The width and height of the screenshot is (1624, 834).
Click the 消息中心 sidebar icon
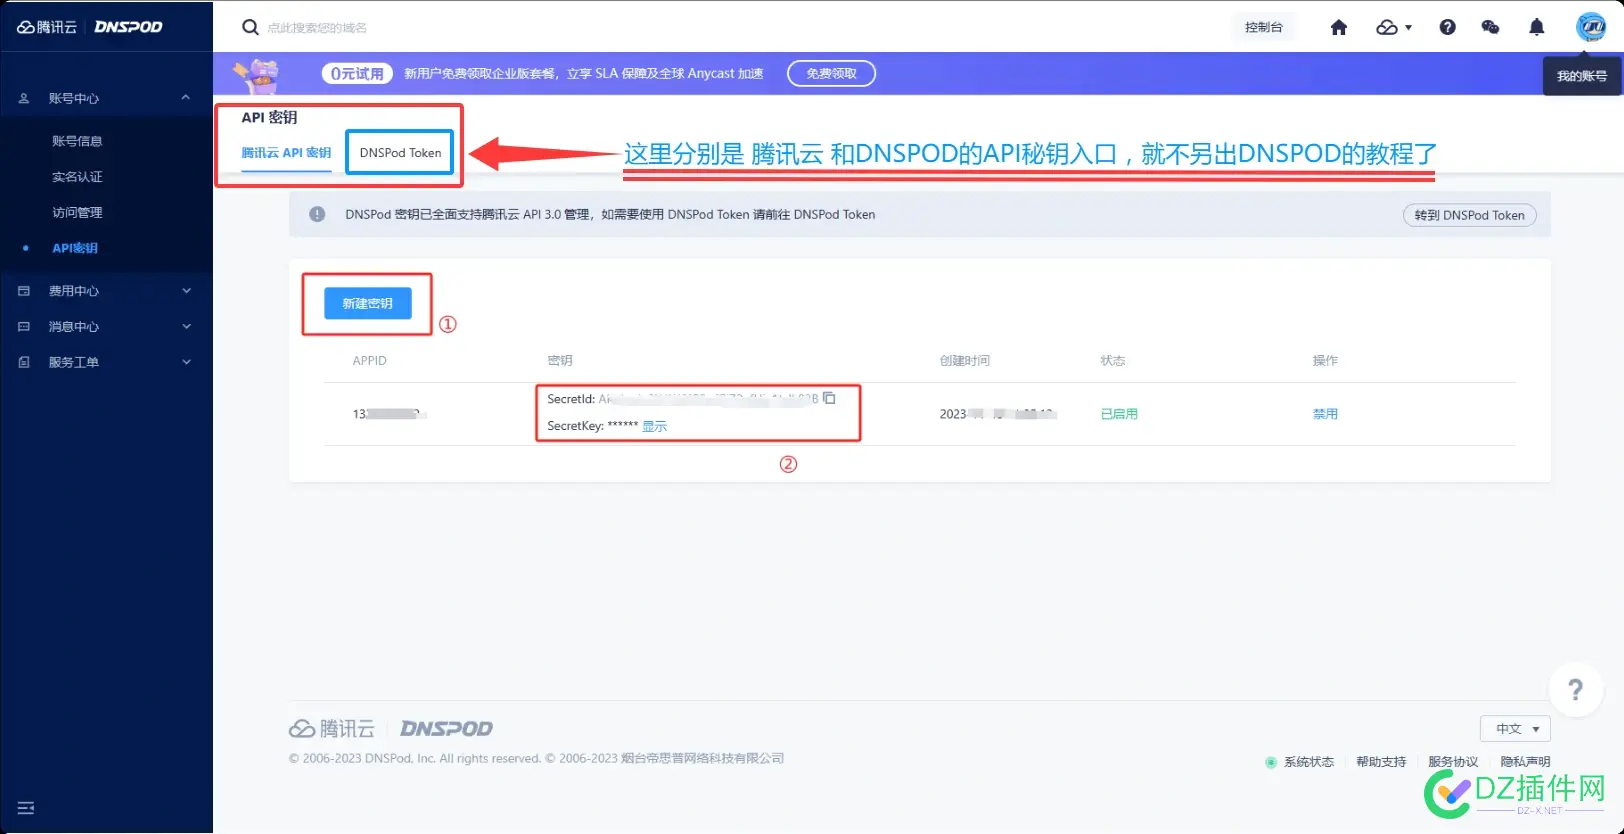tap(24, 327)
